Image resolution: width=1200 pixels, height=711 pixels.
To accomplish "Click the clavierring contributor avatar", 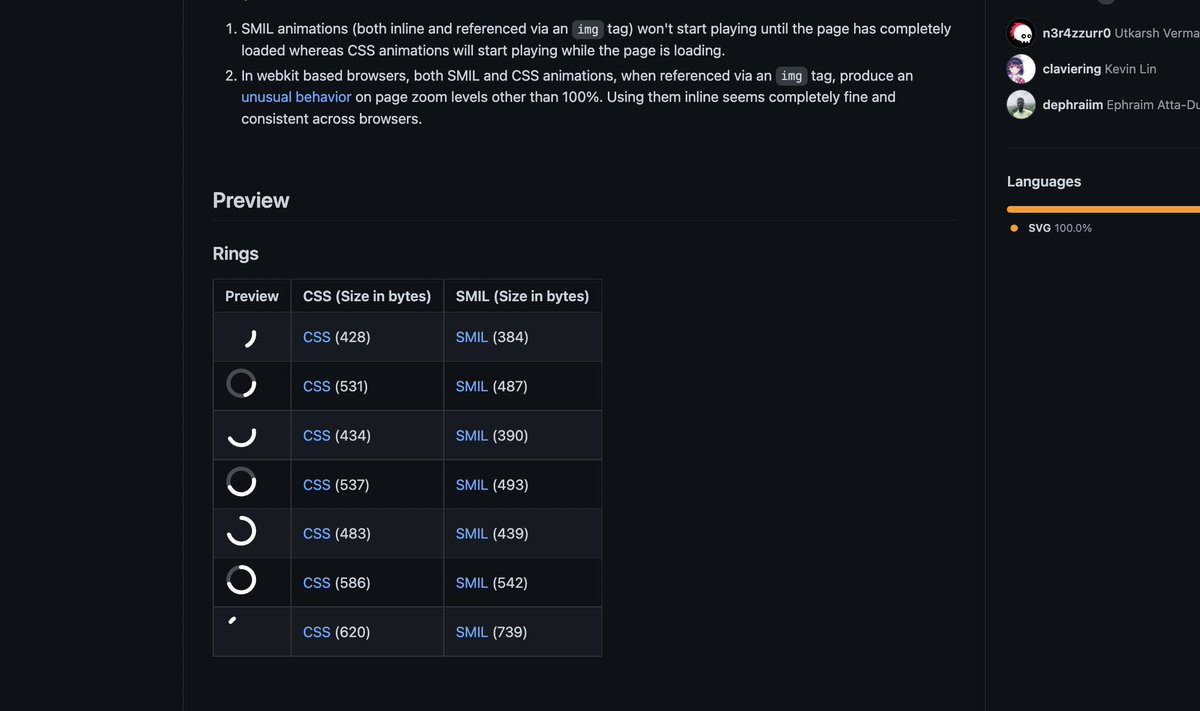I will (x=1020, y=69).
